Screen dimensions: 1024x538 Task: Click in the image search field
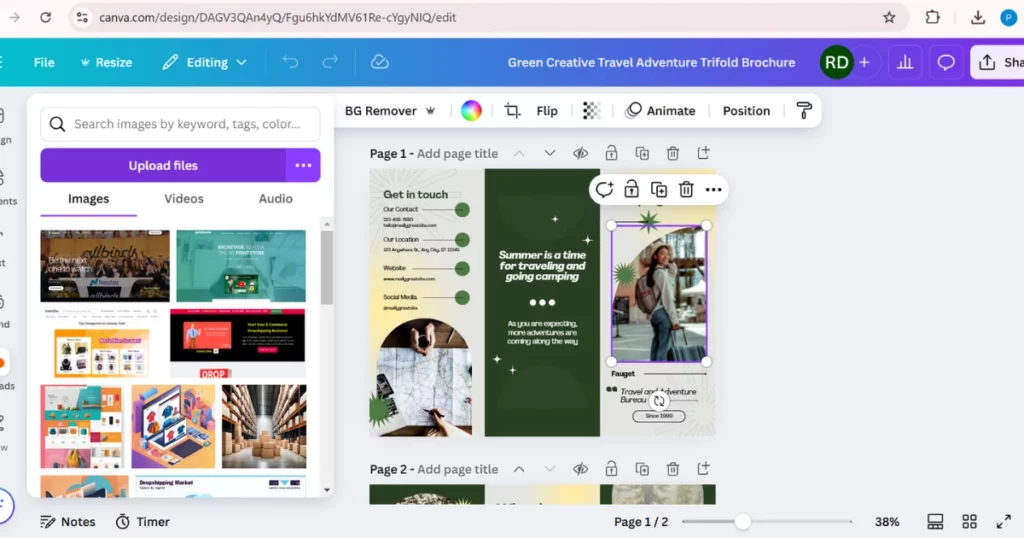(180, 124)
